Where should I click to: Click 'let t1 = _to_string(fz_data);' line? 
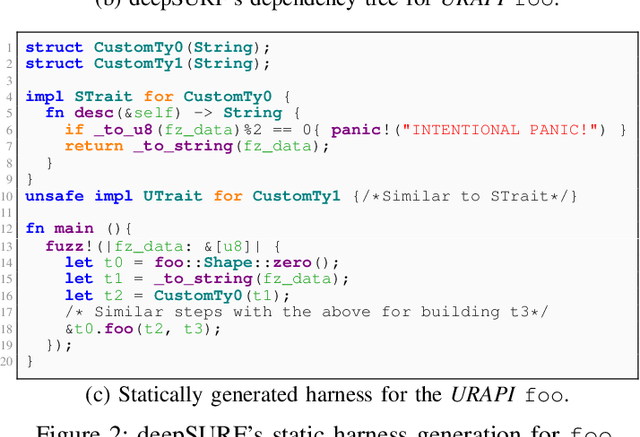207,279
